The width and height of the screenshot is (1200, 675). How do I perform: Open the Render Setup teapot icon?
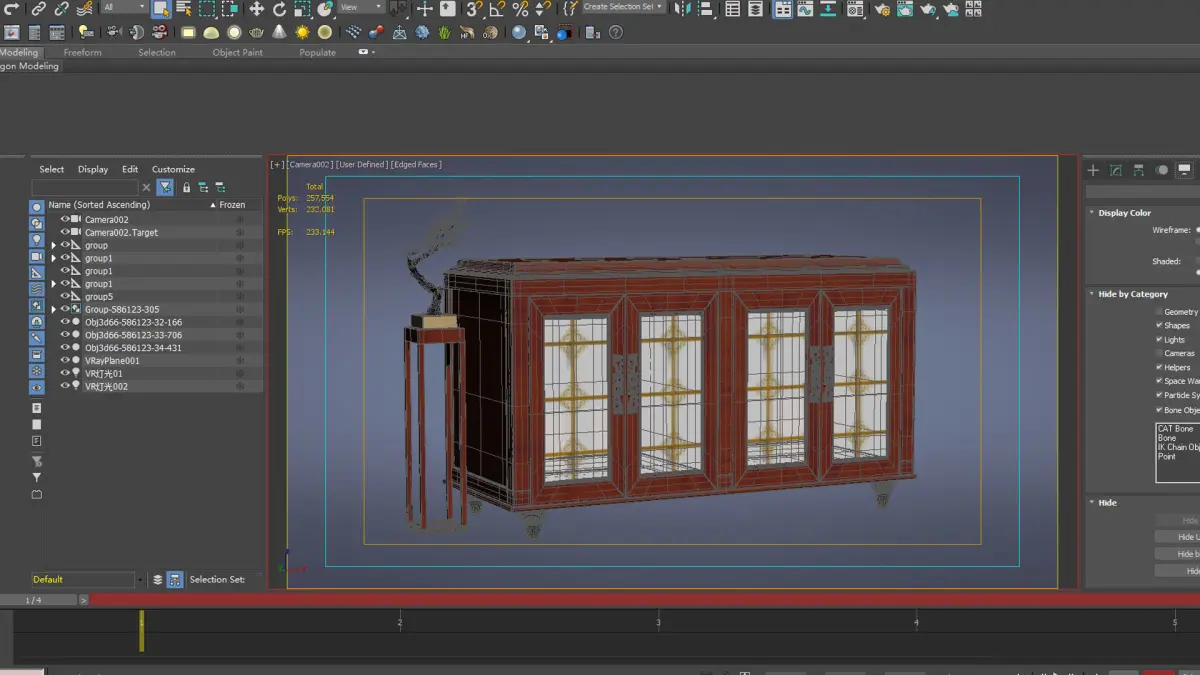tap(882, 10)
